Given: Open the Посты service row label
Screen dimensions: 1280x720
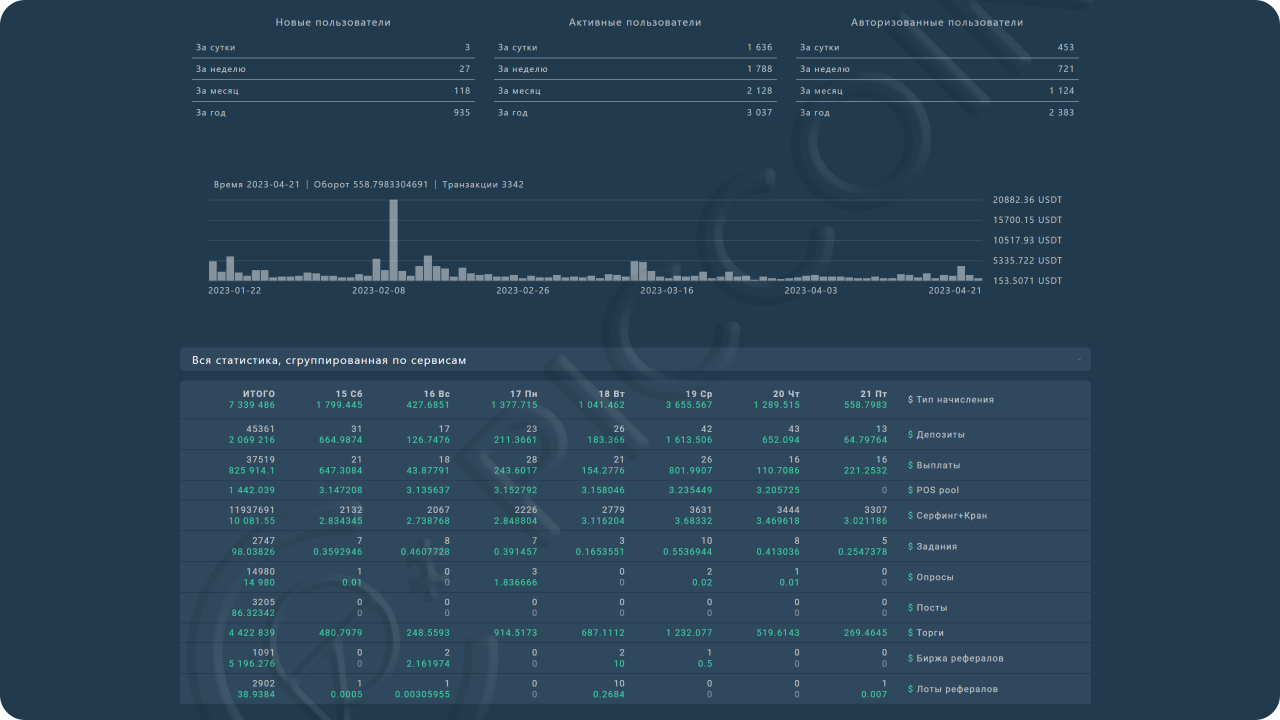Looking at the screenshot, I should (932, 608).
